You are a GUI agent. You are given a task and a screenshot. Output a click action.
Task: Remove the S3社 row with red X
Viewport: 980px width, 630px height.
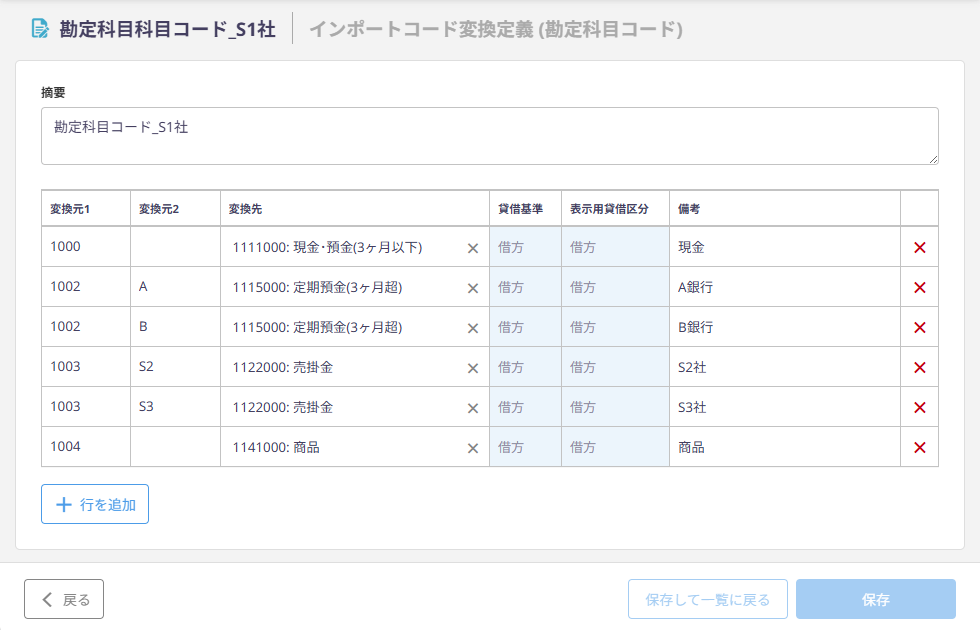(919, 408)
